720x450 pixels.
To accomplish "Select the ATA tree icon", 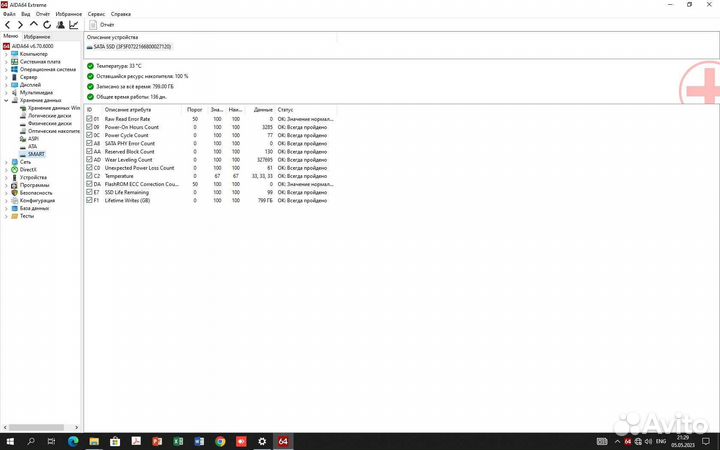I will point(23,146).
